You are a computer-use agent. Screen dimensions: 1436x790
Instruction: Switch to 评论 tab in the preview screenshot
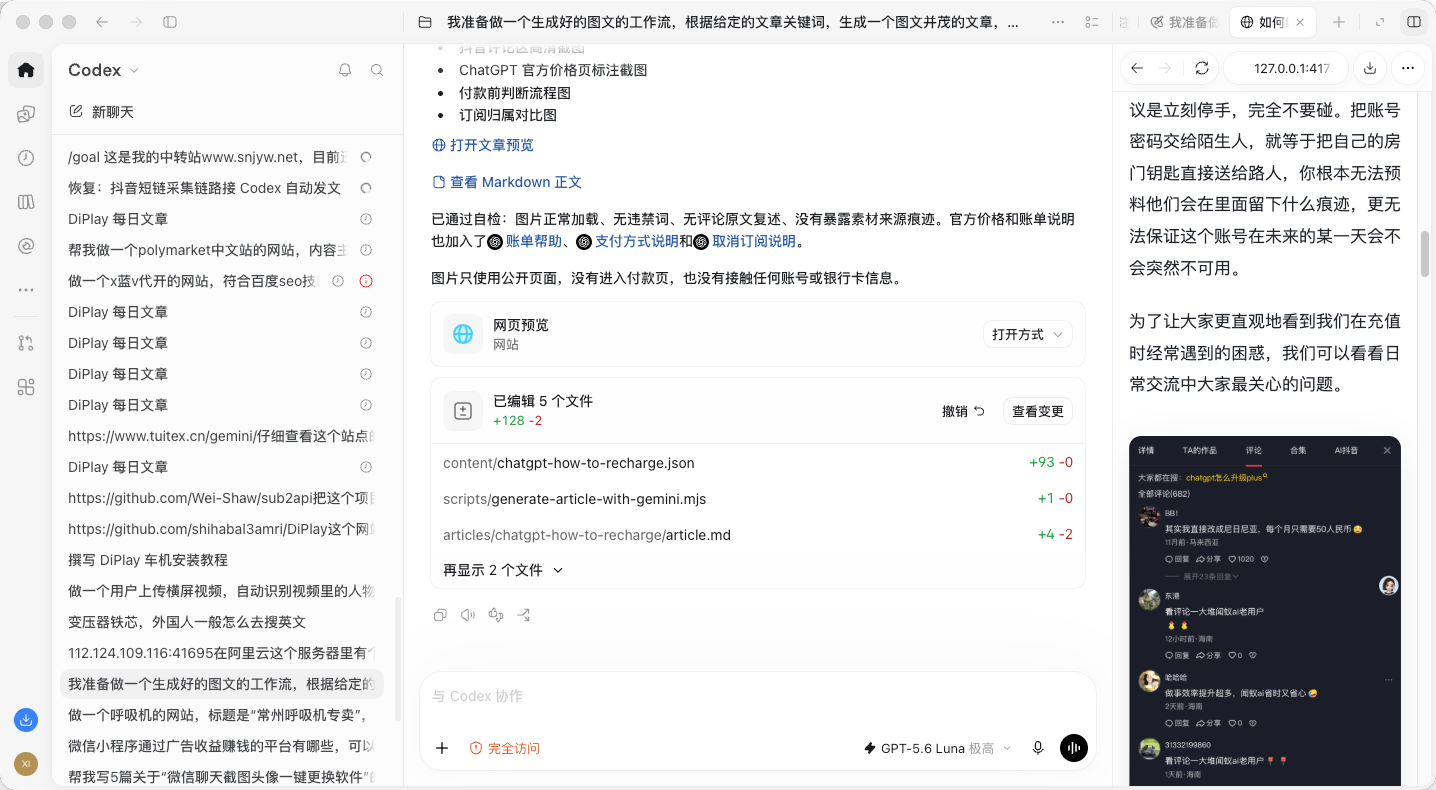(1254, 451)
